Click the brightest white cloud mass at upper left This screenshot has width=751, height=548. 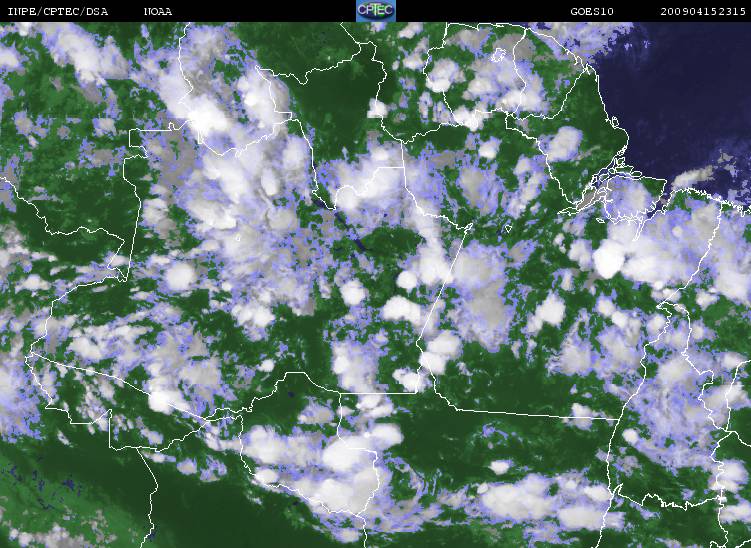212,118
